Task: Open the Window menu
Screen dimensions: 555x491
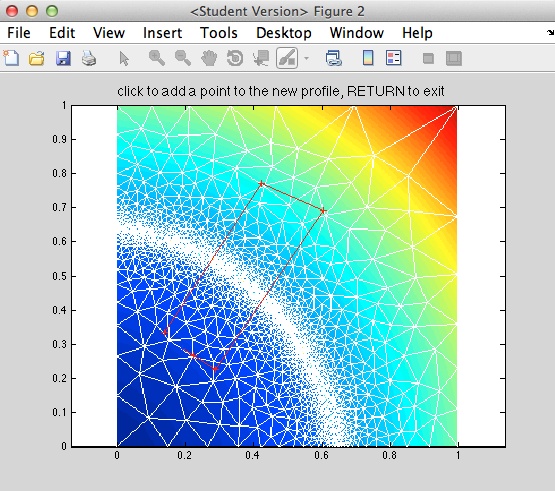Action: point(357,33)
